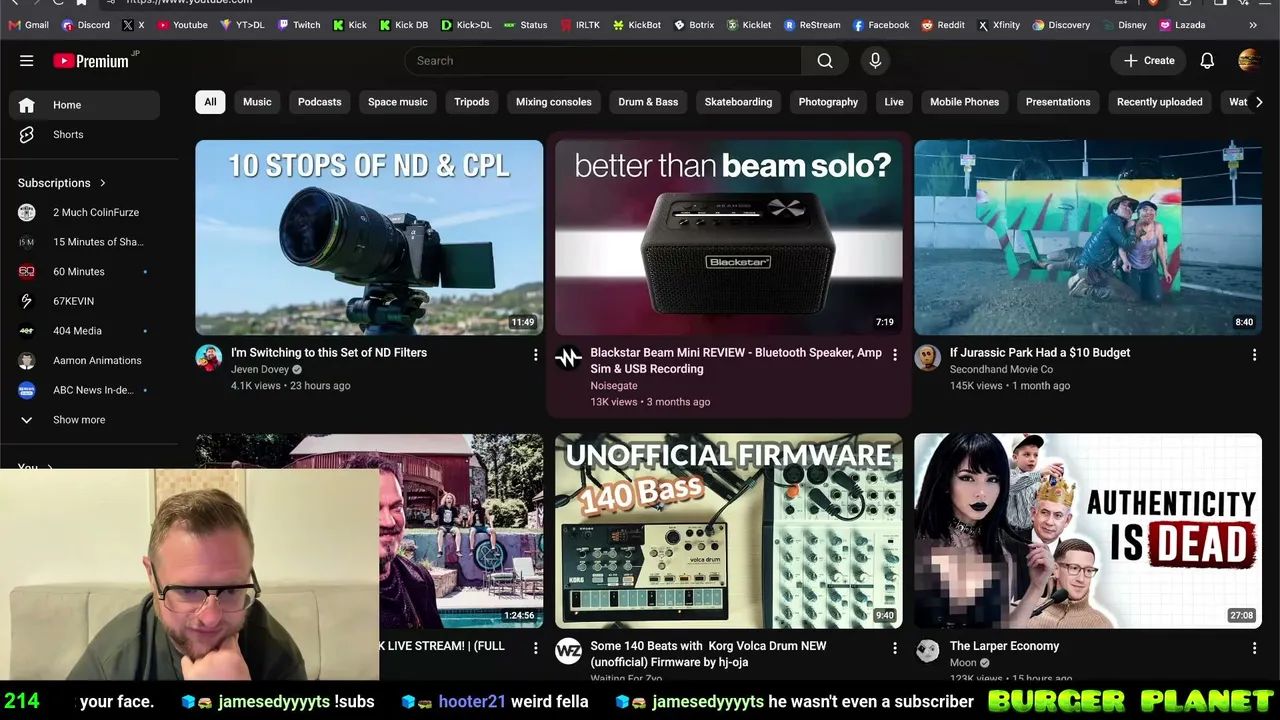1280x720 pixels.
Task: Select the Tripods filter chip
Action: (472, 102)
